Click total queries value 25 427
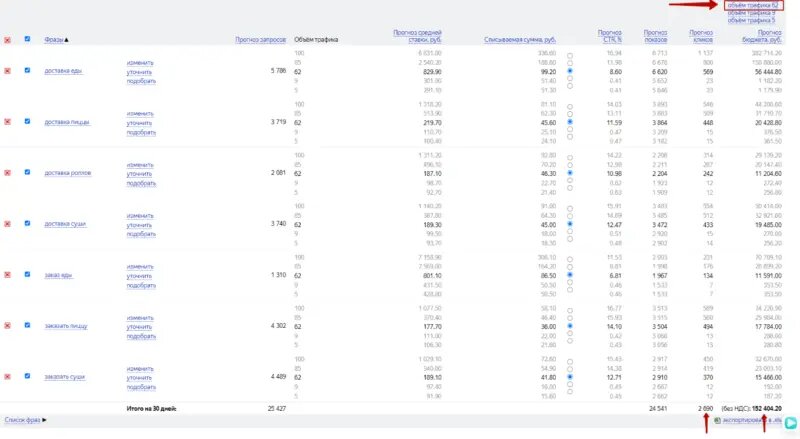This screenshot has width=800, height=439. (277, 409)
